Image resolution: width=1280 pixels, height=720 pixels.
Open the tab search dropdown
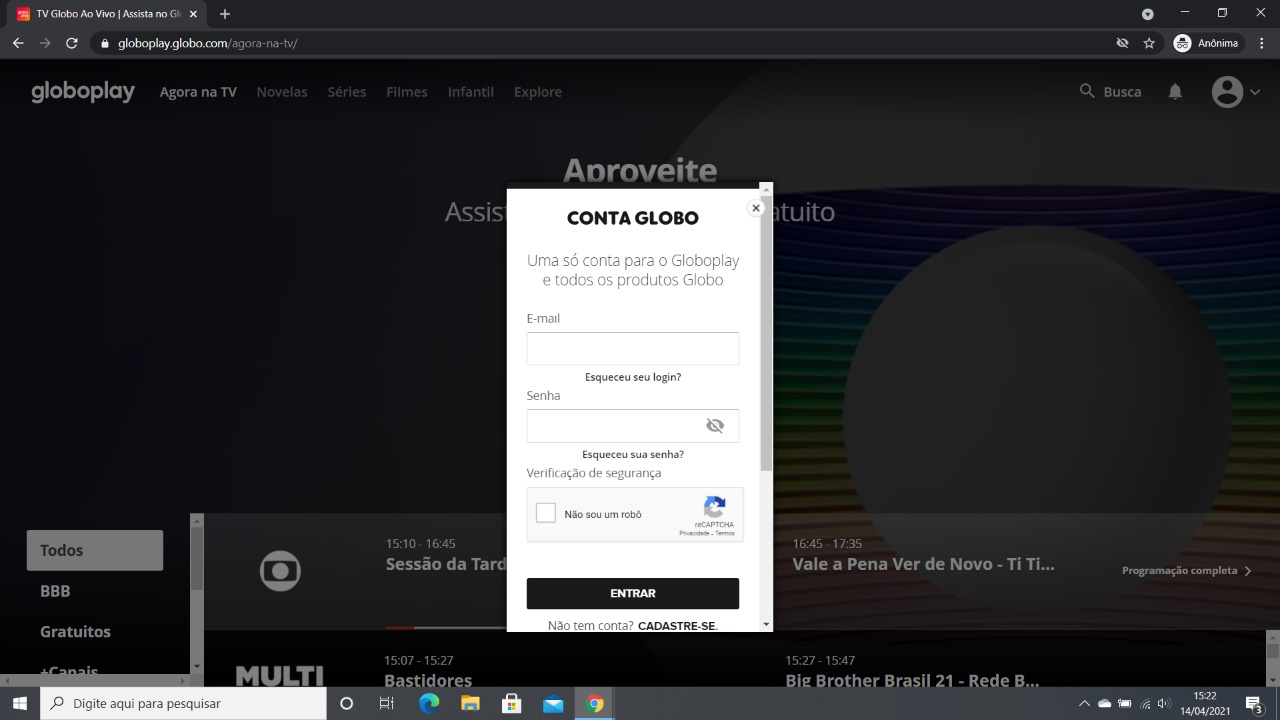point(1148,14)
